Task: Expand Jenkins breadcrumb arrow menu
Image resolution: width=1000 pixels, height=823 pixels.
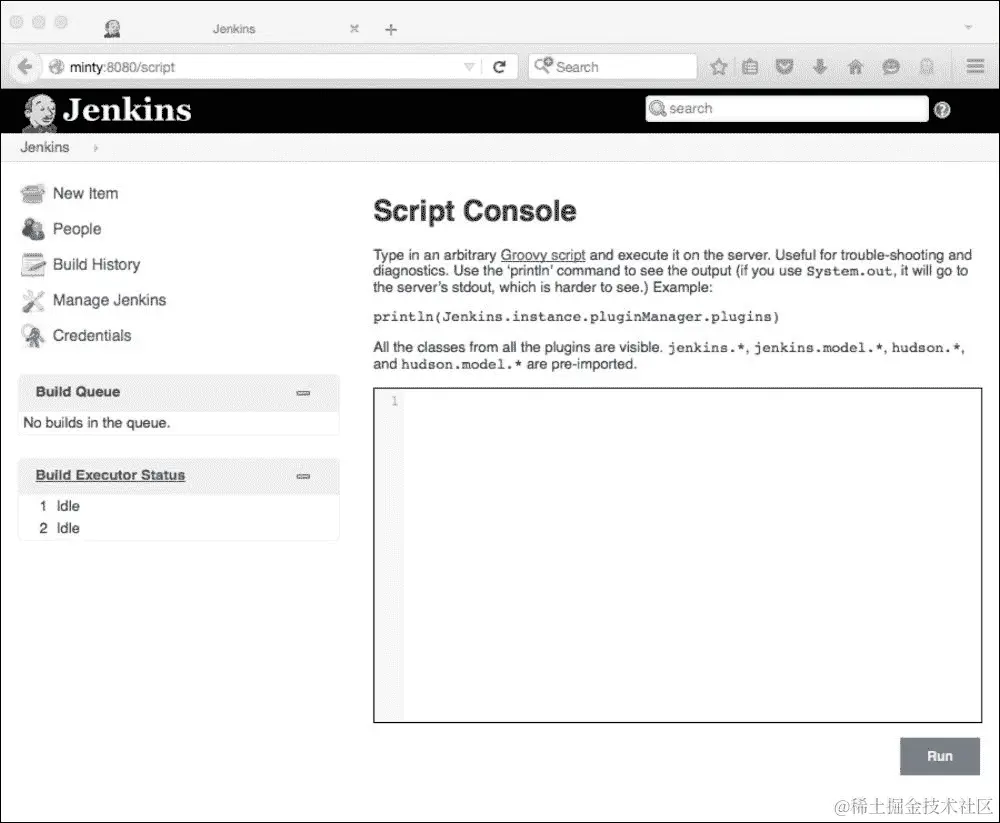Action: pos(96,147)
